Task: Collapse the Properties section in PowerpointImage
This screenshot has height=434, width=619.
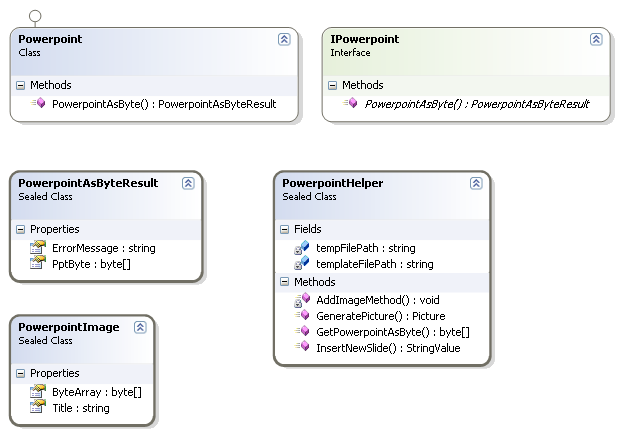Action: point(20,374)
